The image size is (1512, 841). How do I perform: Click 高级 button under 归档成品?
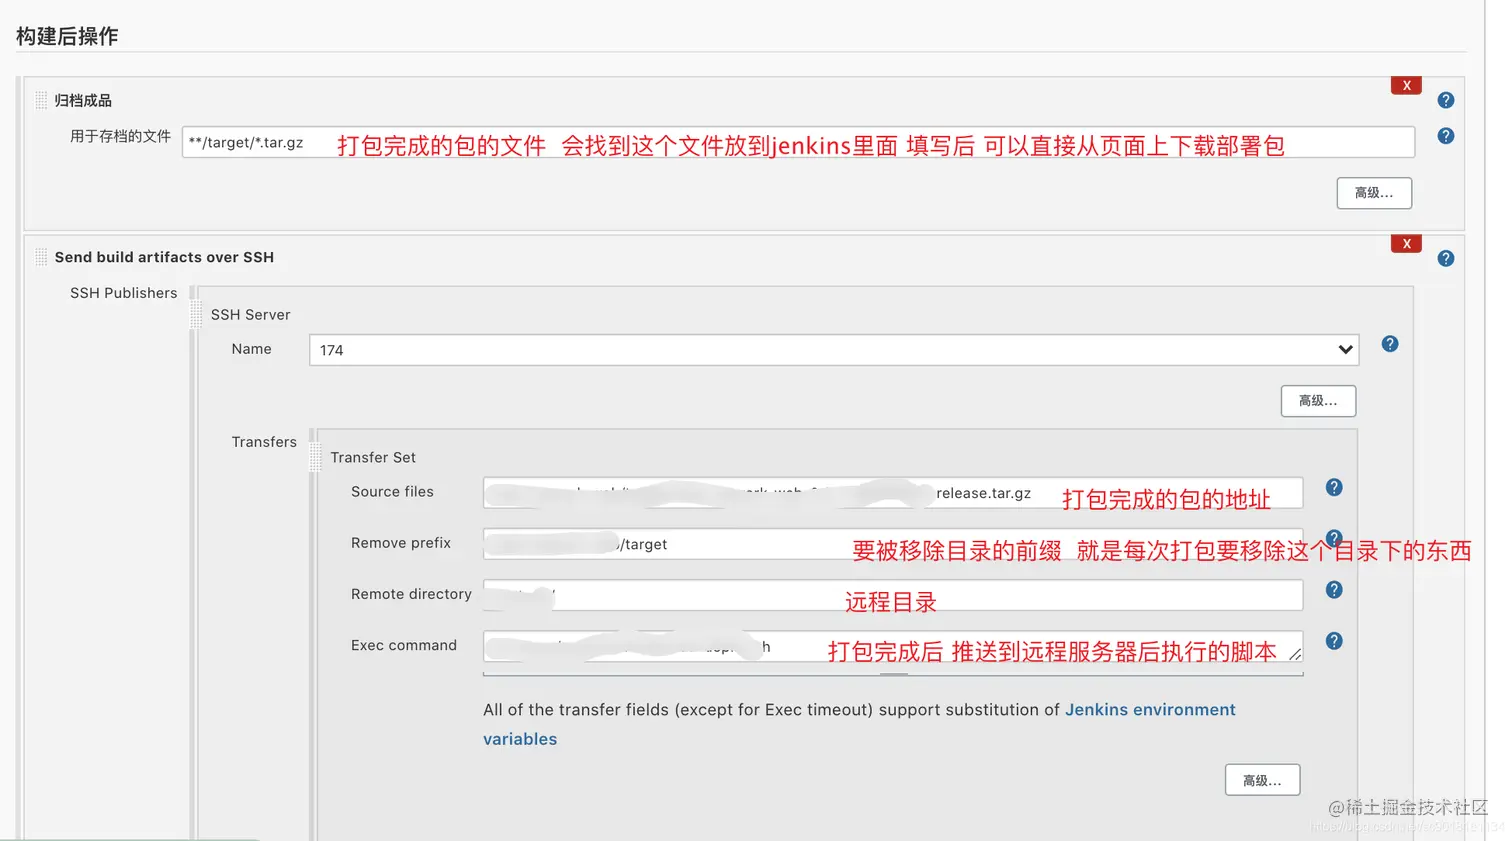(1374, 193)
